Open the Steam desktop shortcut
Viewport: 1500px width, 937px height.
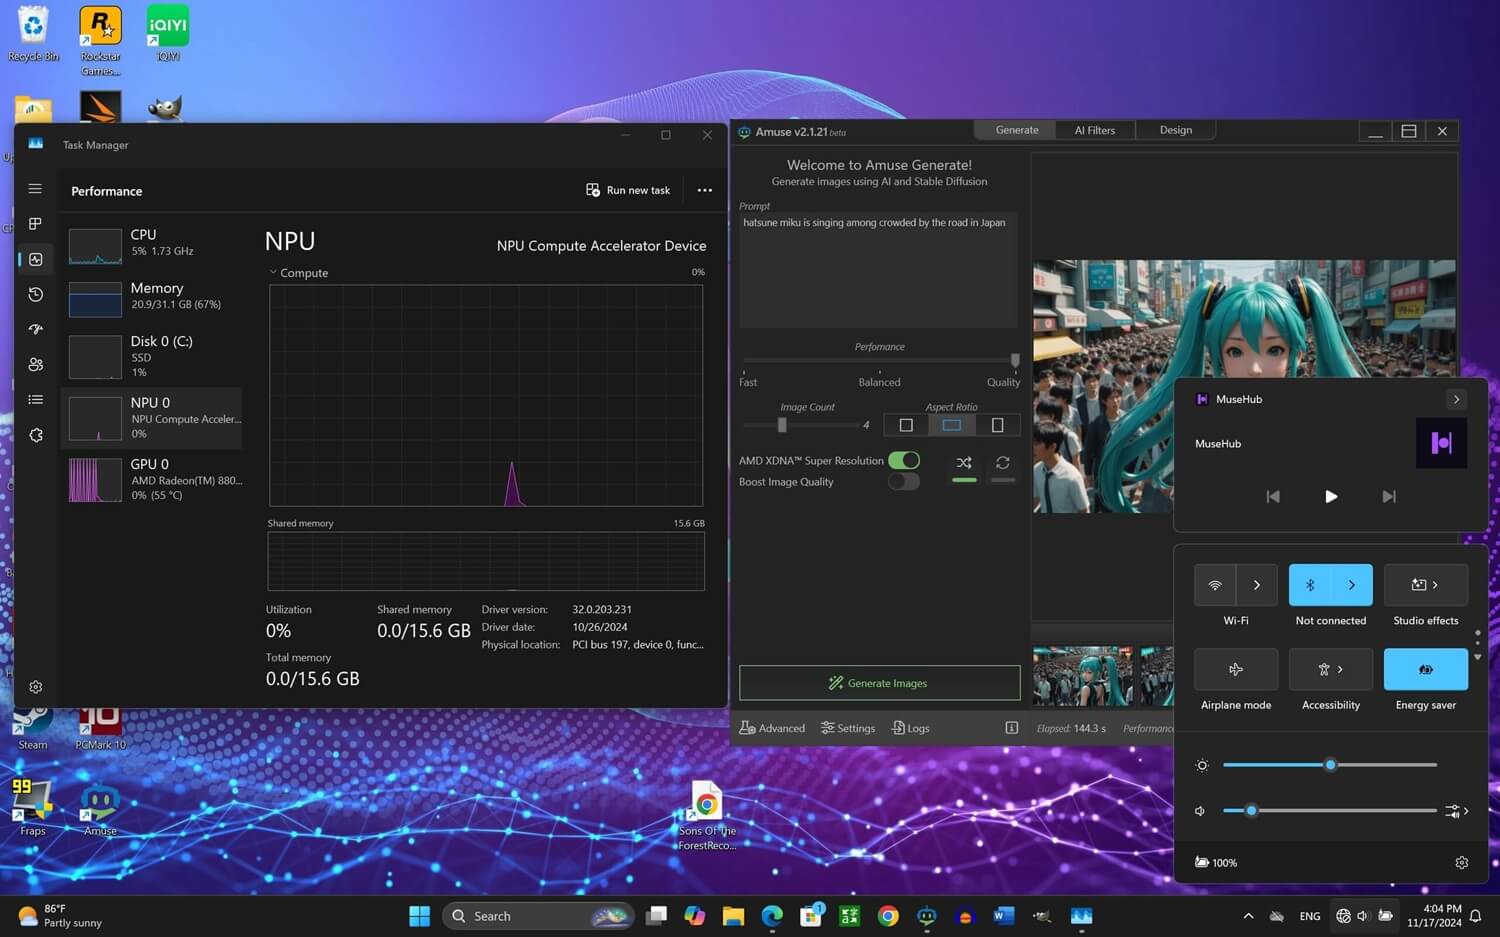pos(33,728)
